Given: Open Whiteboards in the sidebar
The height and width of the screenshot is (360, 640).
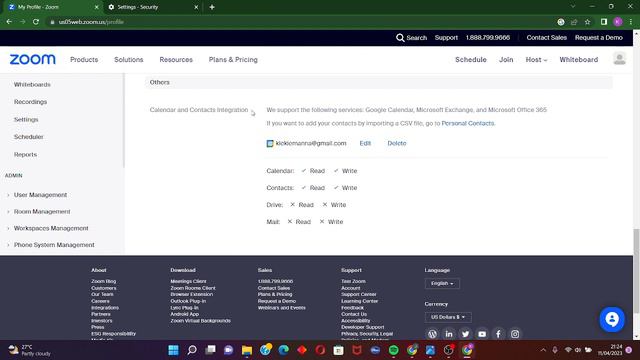Looking at the screenshot, I should tap(32, 84).
